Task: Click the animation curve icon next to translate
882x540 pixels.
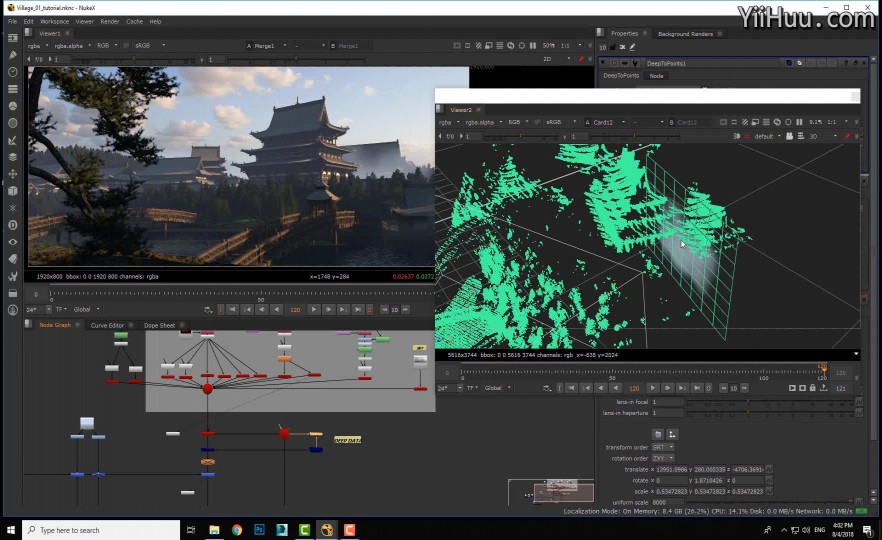Action: tap(769, 469)
